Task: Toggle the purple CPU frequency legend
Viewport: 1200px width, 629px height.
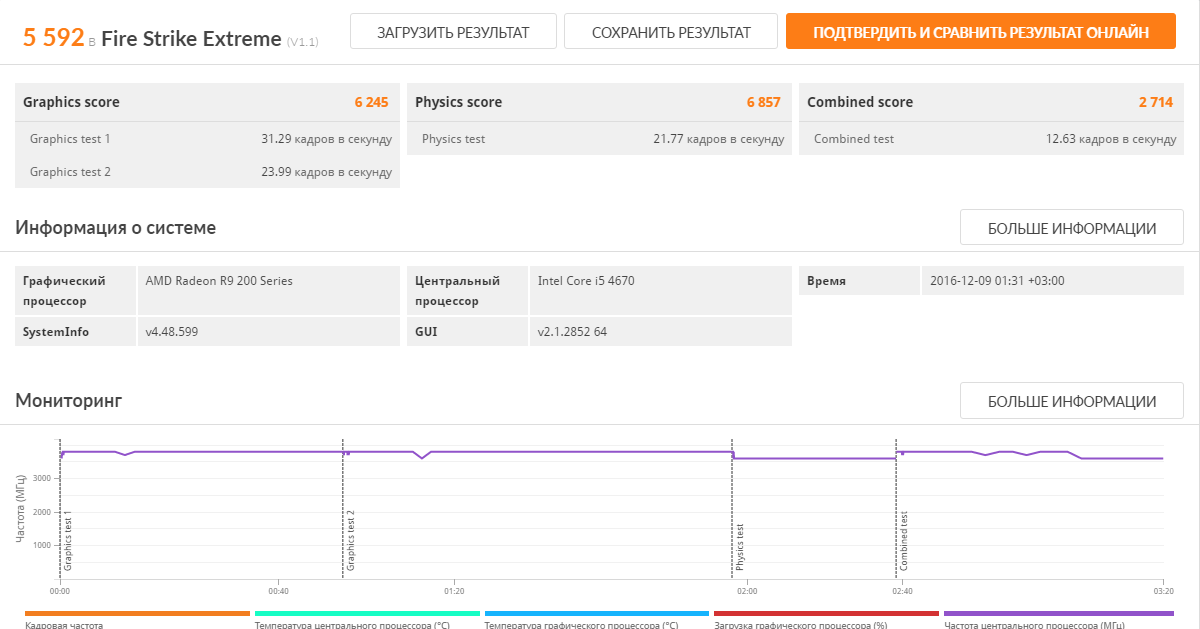Action: (1055, 619)
